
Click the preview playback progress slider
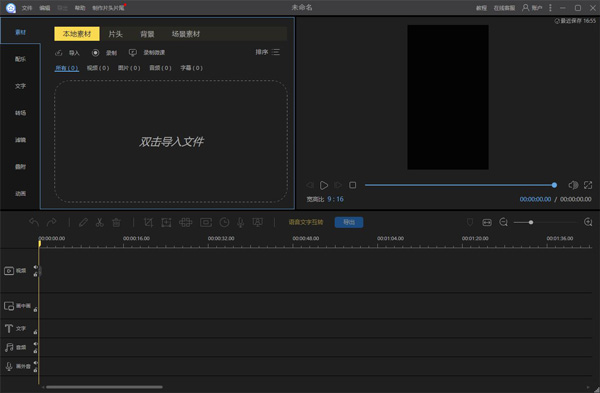pyautogui.click(x=460, y=185)
